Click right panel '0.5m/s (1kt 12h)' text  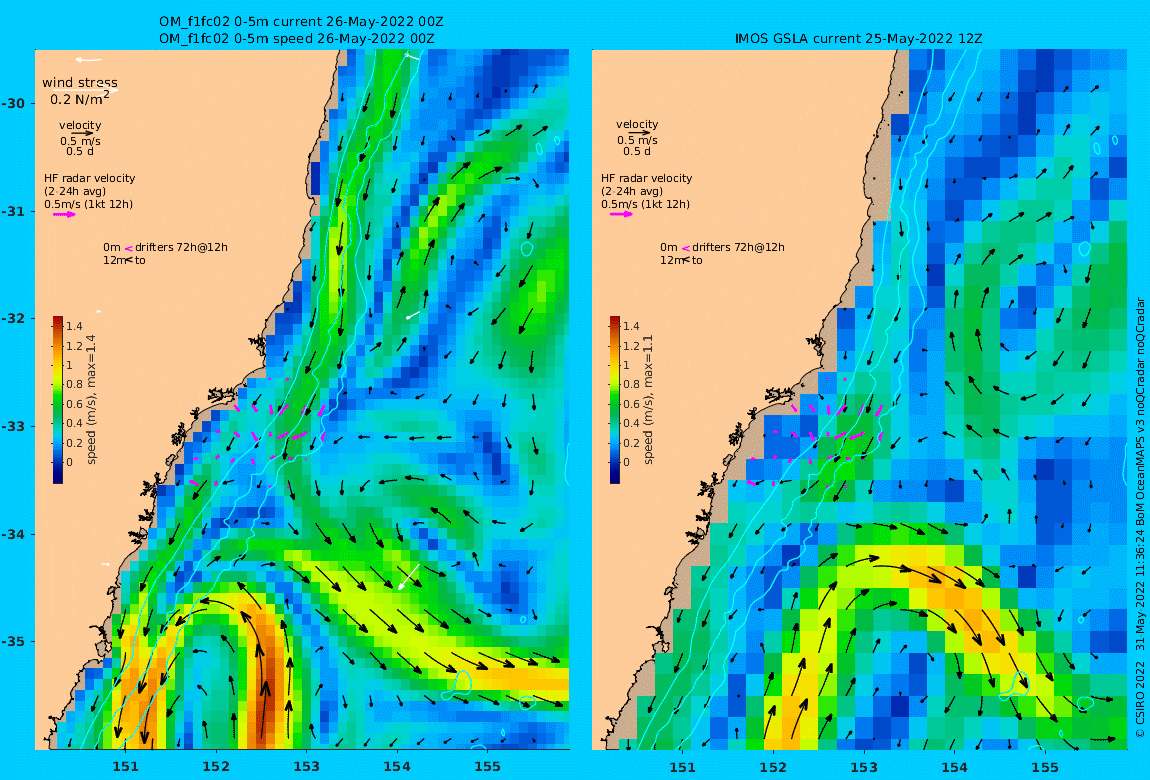(645, 205)
